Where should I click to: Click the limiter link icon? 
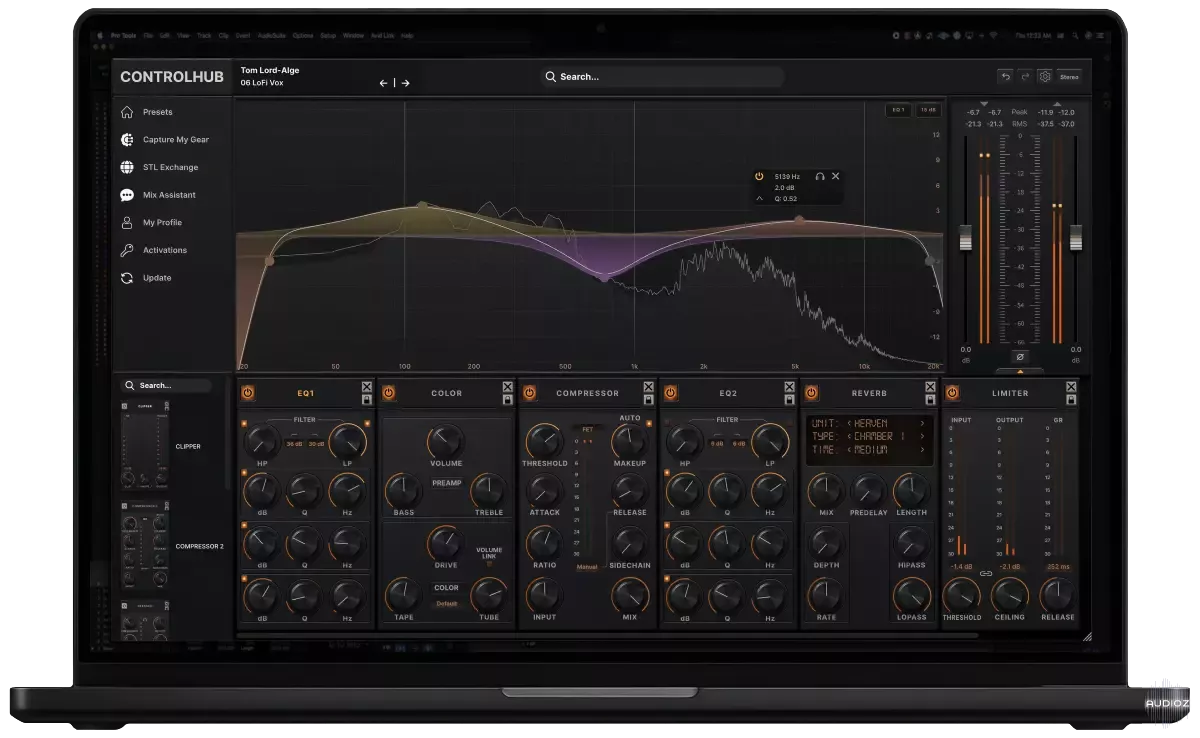click(x=985, y=573)
